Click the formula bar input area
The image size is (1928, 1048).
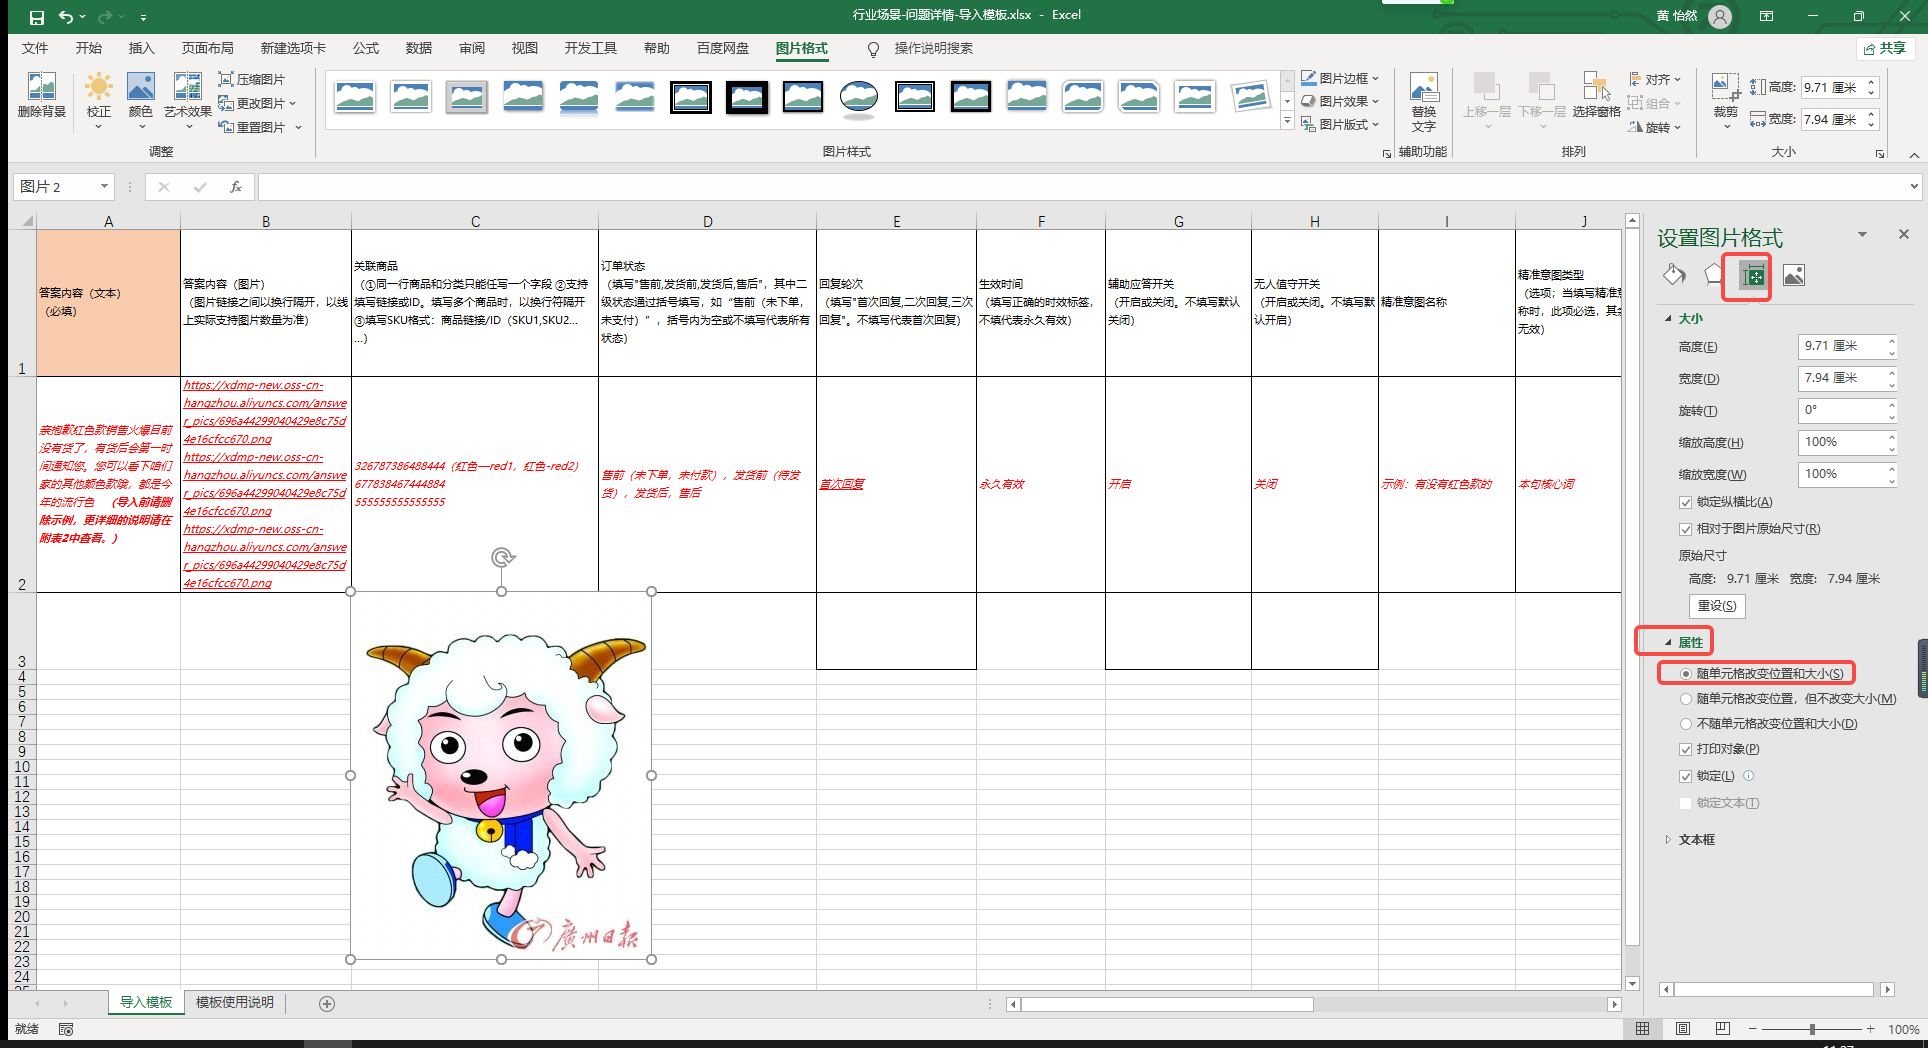click(1083, 187)
